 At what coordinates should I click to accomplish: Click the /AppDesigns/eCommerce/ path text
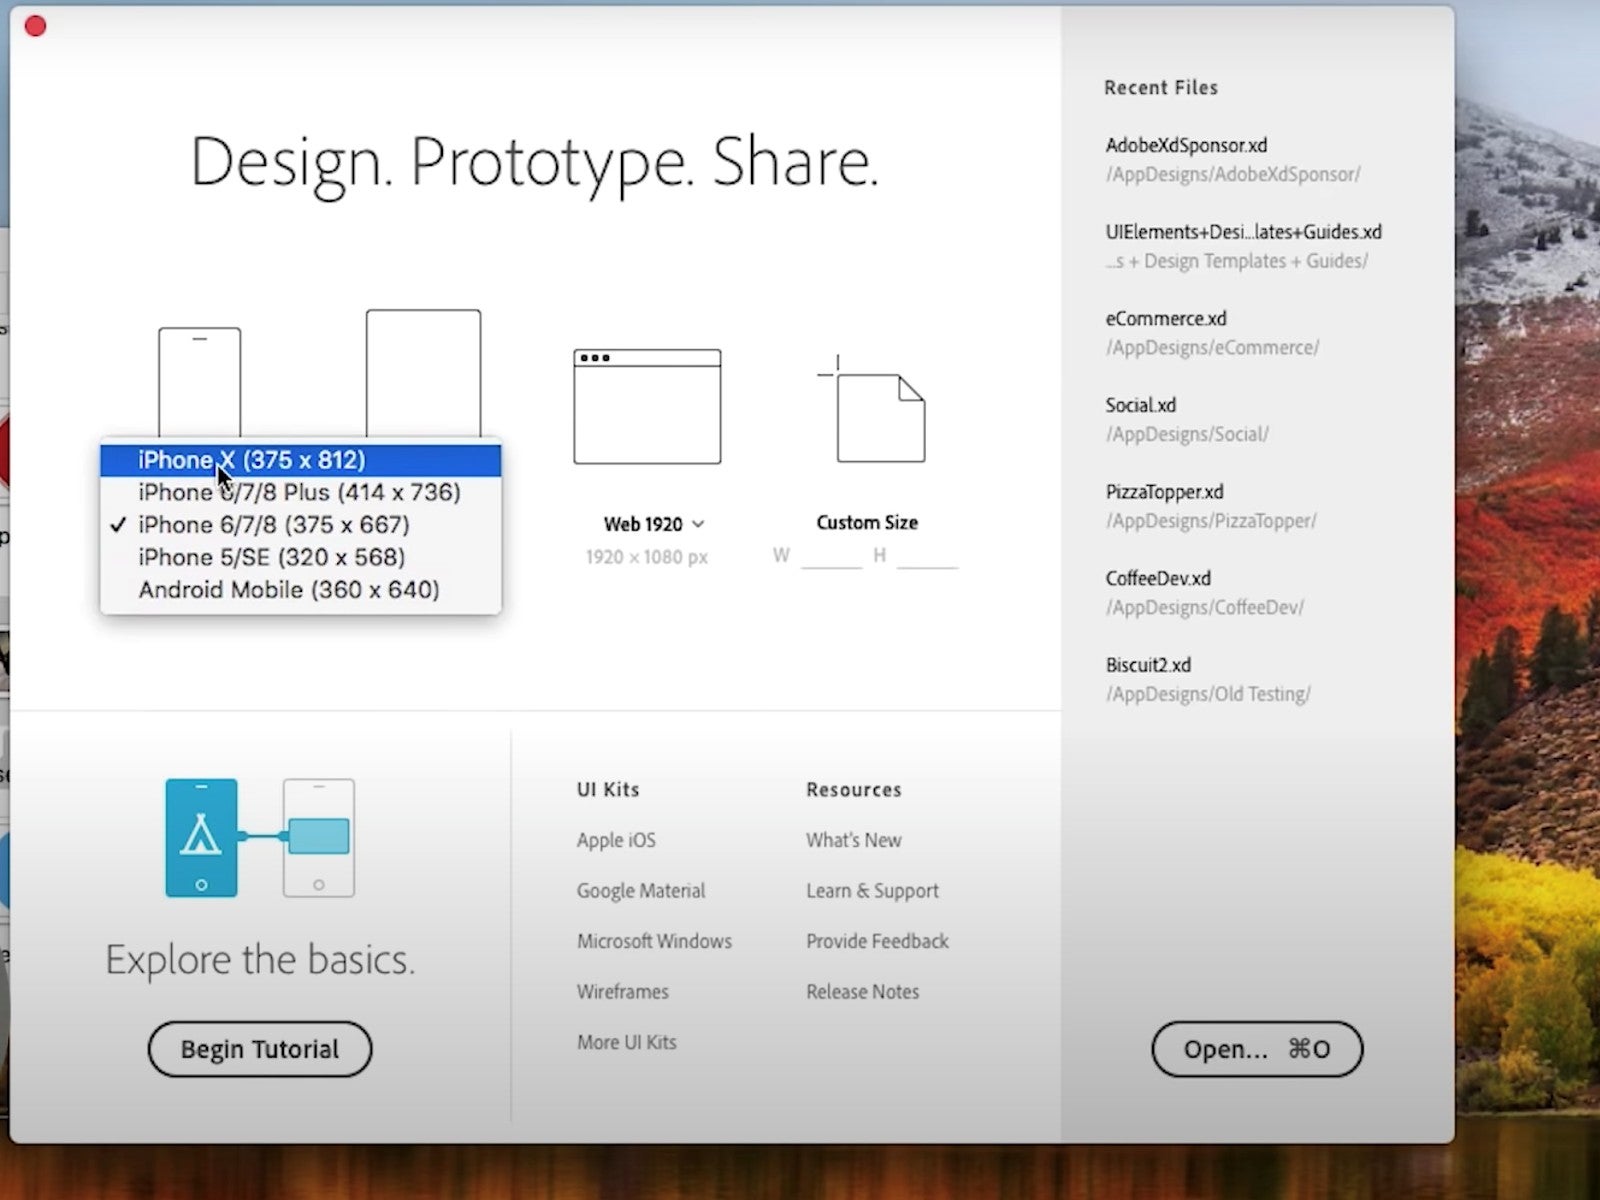tap(1212, 348)
